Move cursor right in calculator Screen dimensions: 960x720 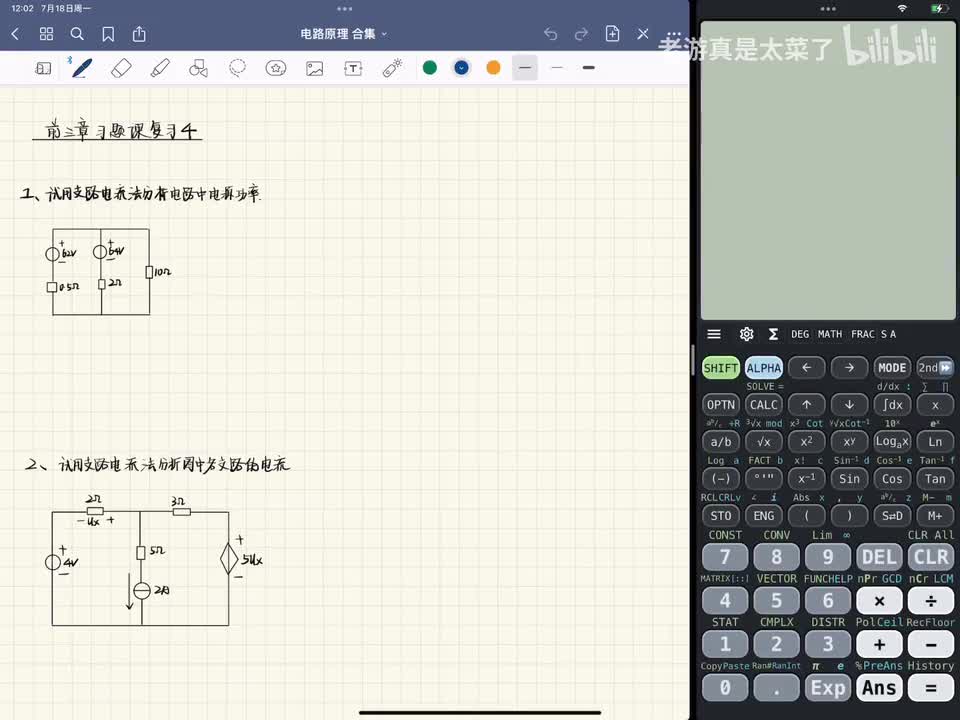849,368
